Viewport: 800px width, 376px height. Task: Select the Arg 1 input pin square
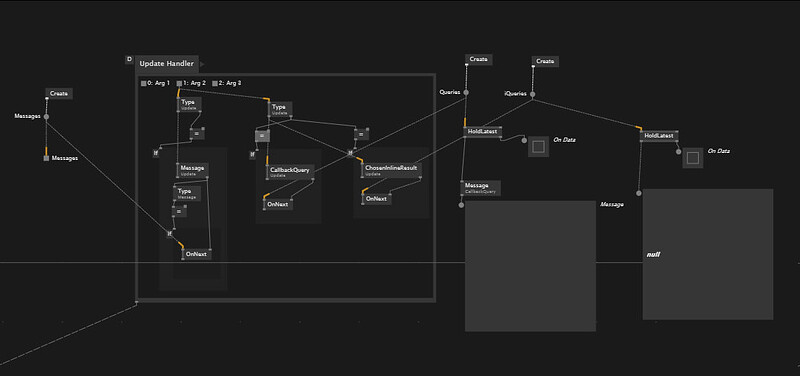click(x=143, y=83)
